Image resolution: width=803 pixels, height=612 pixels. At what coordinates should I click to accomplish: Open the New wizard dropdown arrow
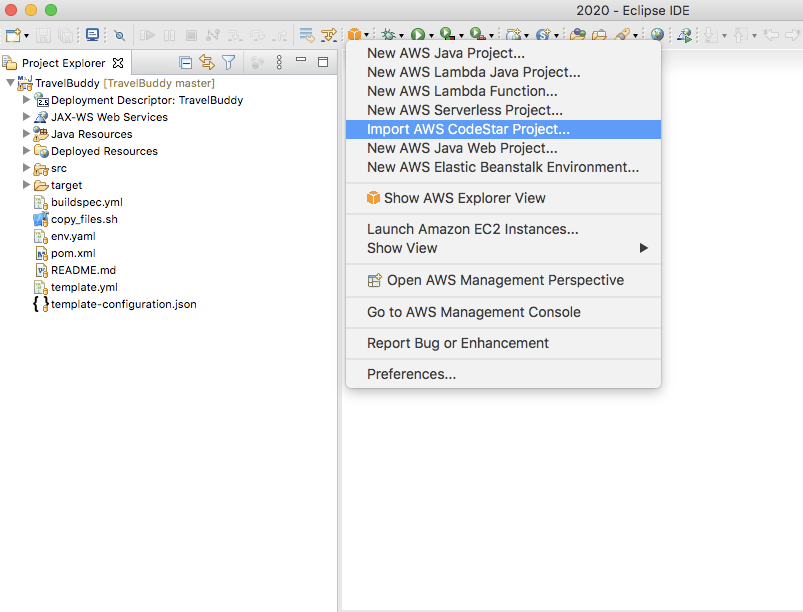pos(27,35)
